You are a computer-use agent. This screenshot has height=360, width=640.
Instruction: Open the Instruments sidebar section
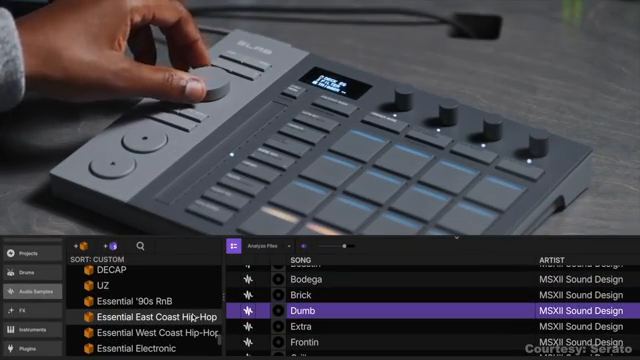pyautogui.click(x=33, y=329)
